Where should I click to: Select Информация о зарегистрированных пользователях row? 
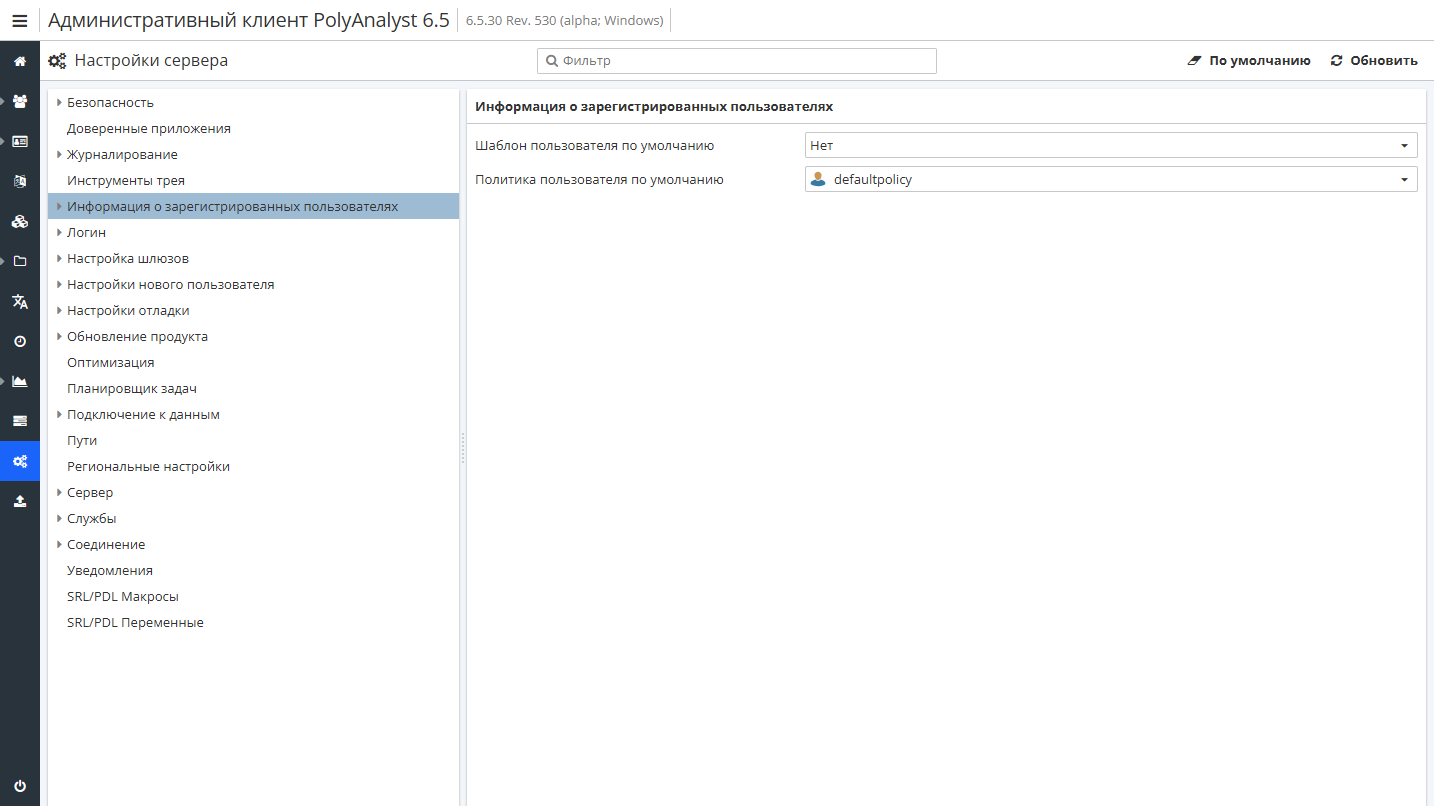click(x=253, y=206)
